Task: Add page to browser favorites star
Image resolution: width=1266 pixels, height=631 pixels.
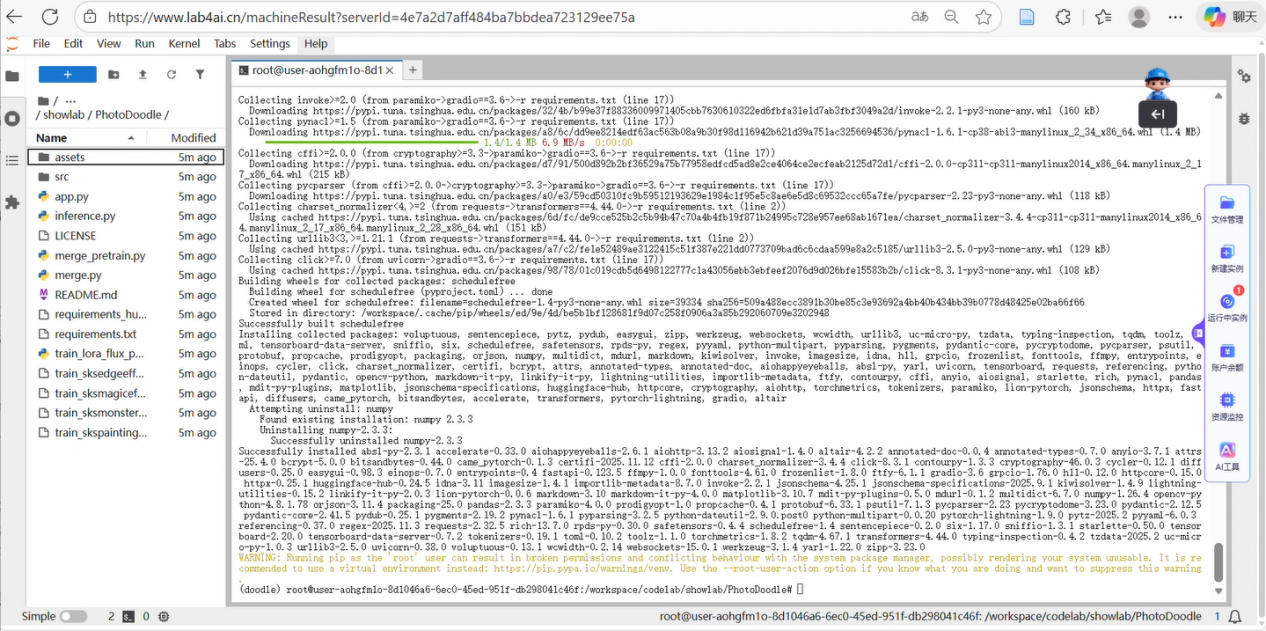Action: [983, 17]
